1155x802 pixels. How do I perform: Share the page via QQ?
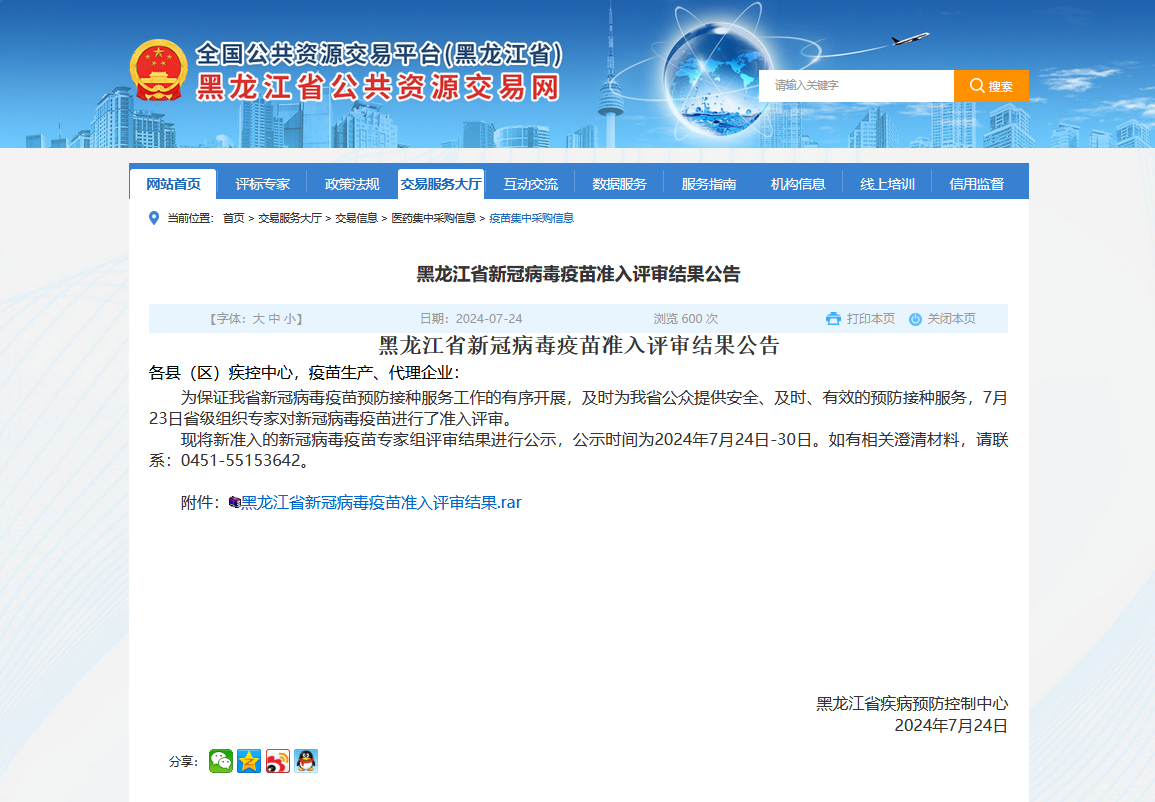tap(305, 761)
